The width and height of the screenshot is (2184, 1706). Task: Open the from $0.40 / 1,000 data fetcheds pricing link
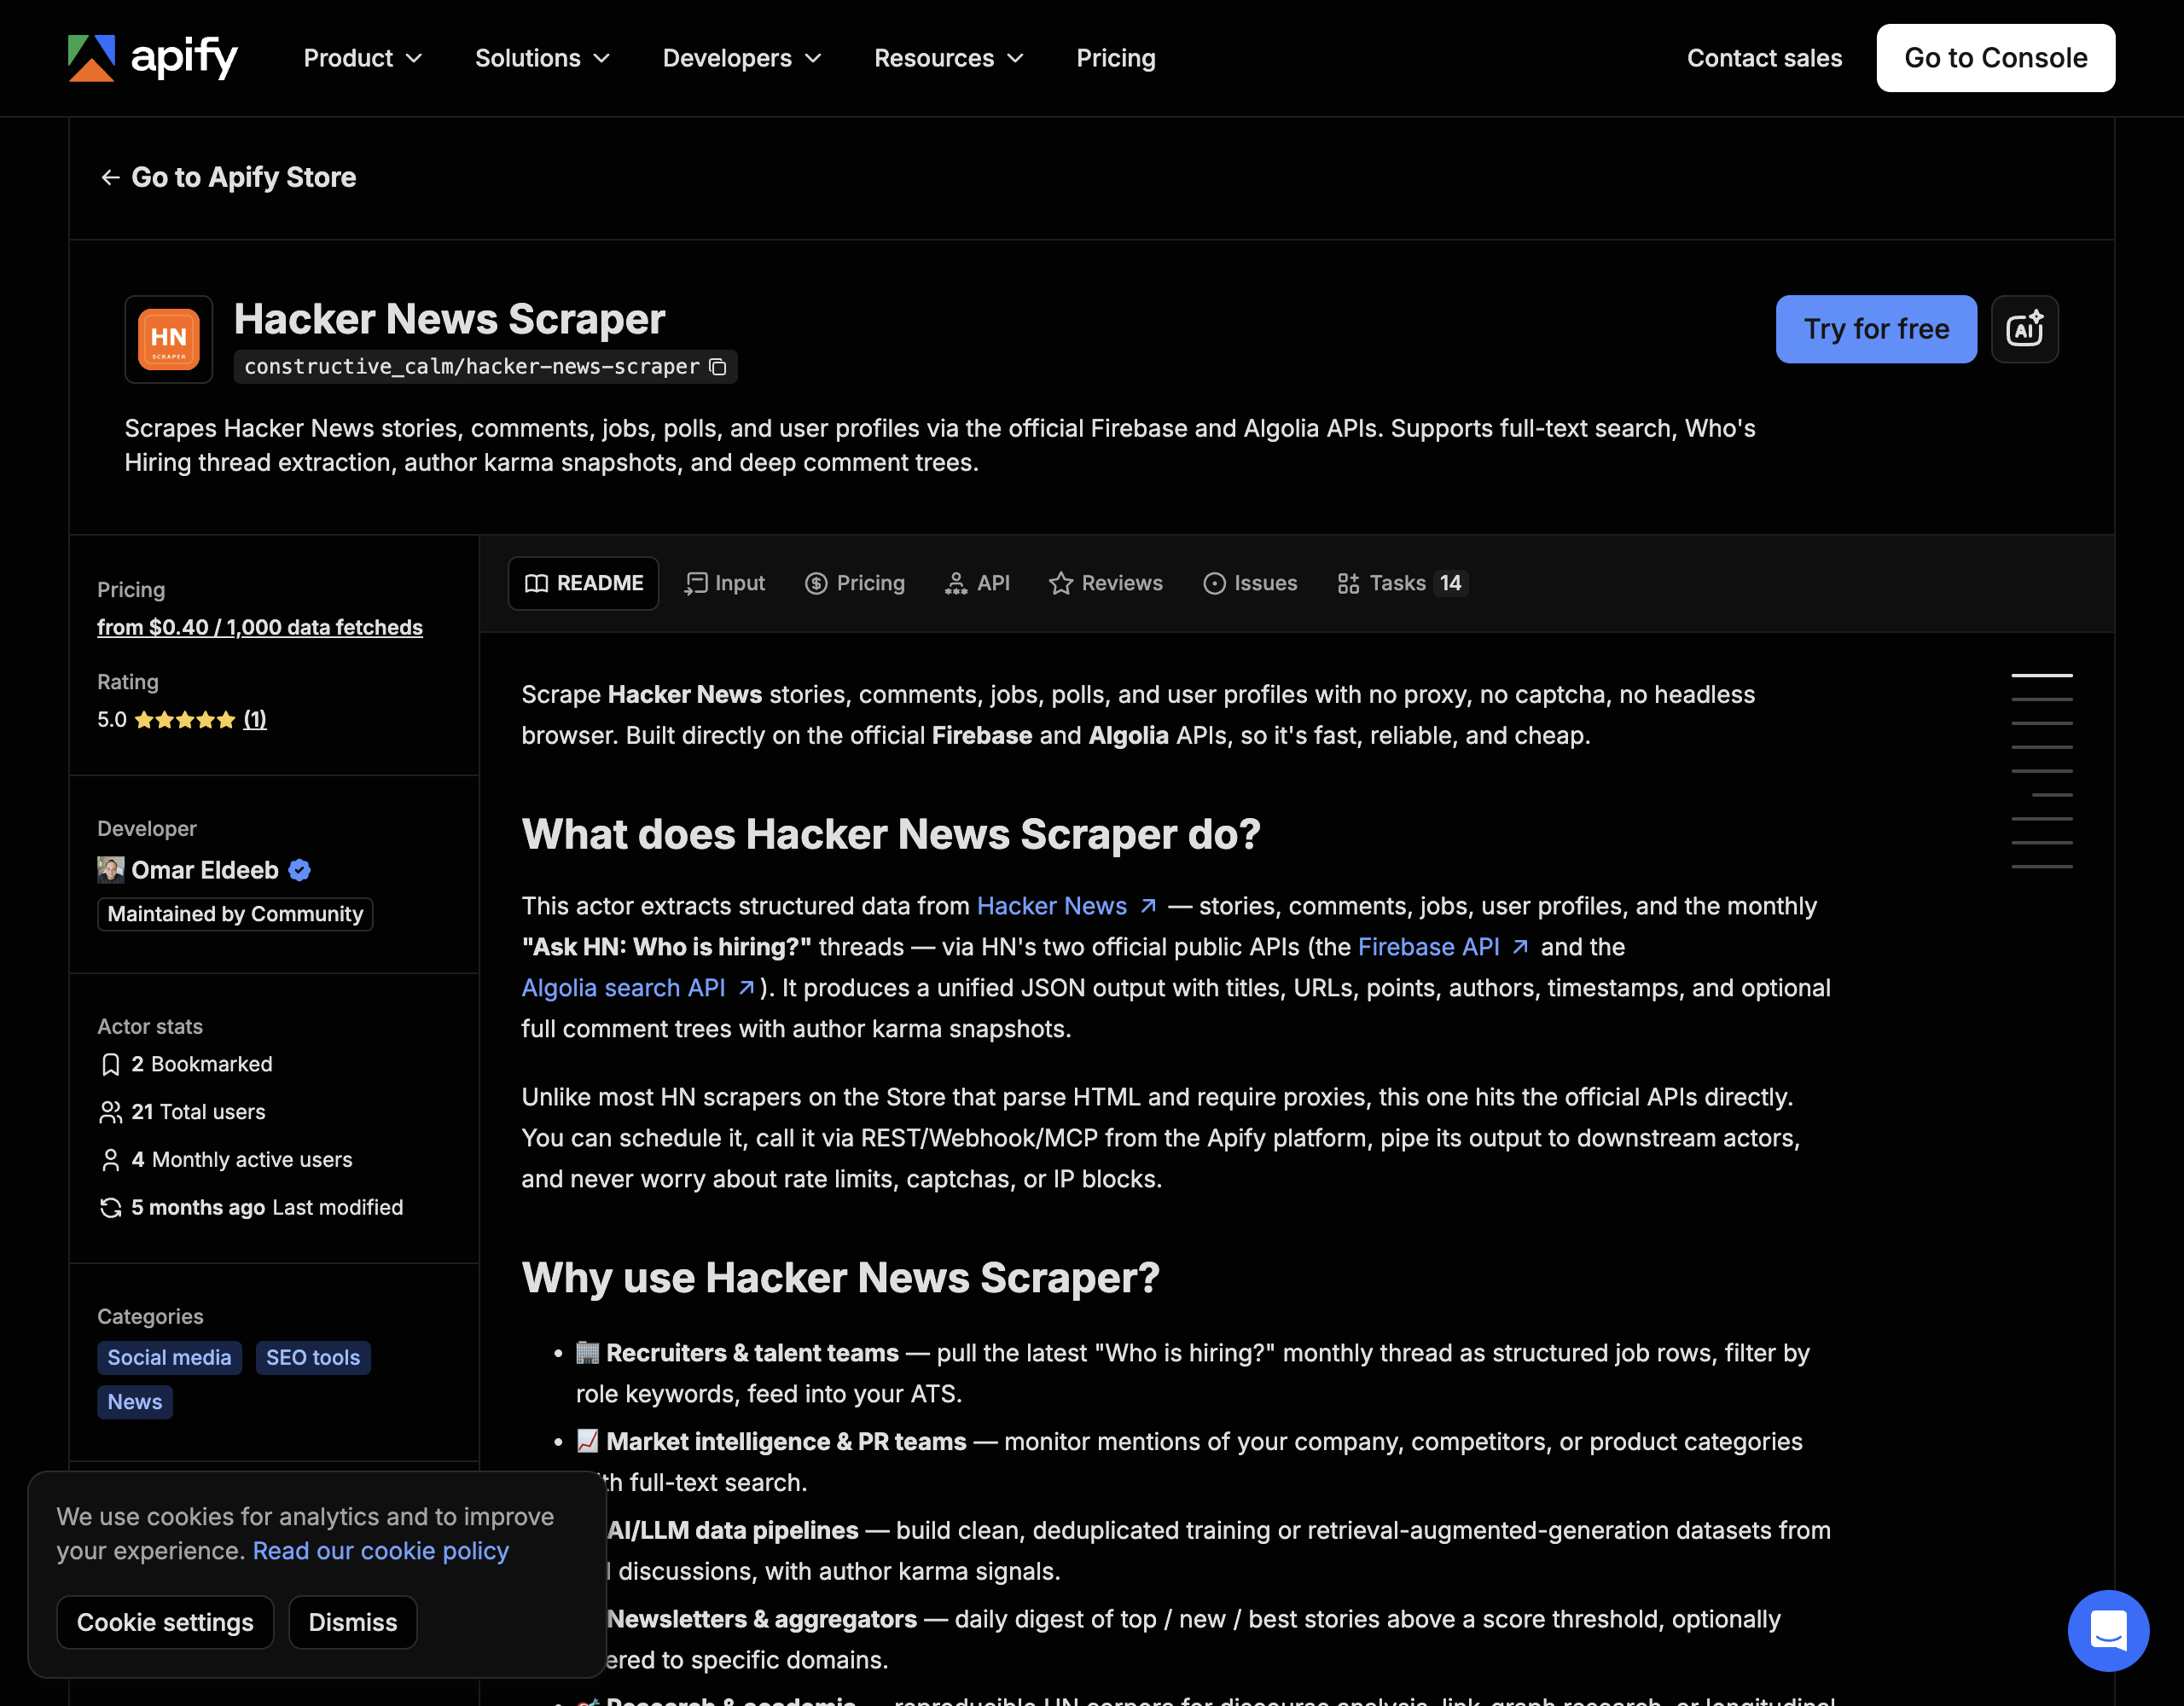[260, 627]
